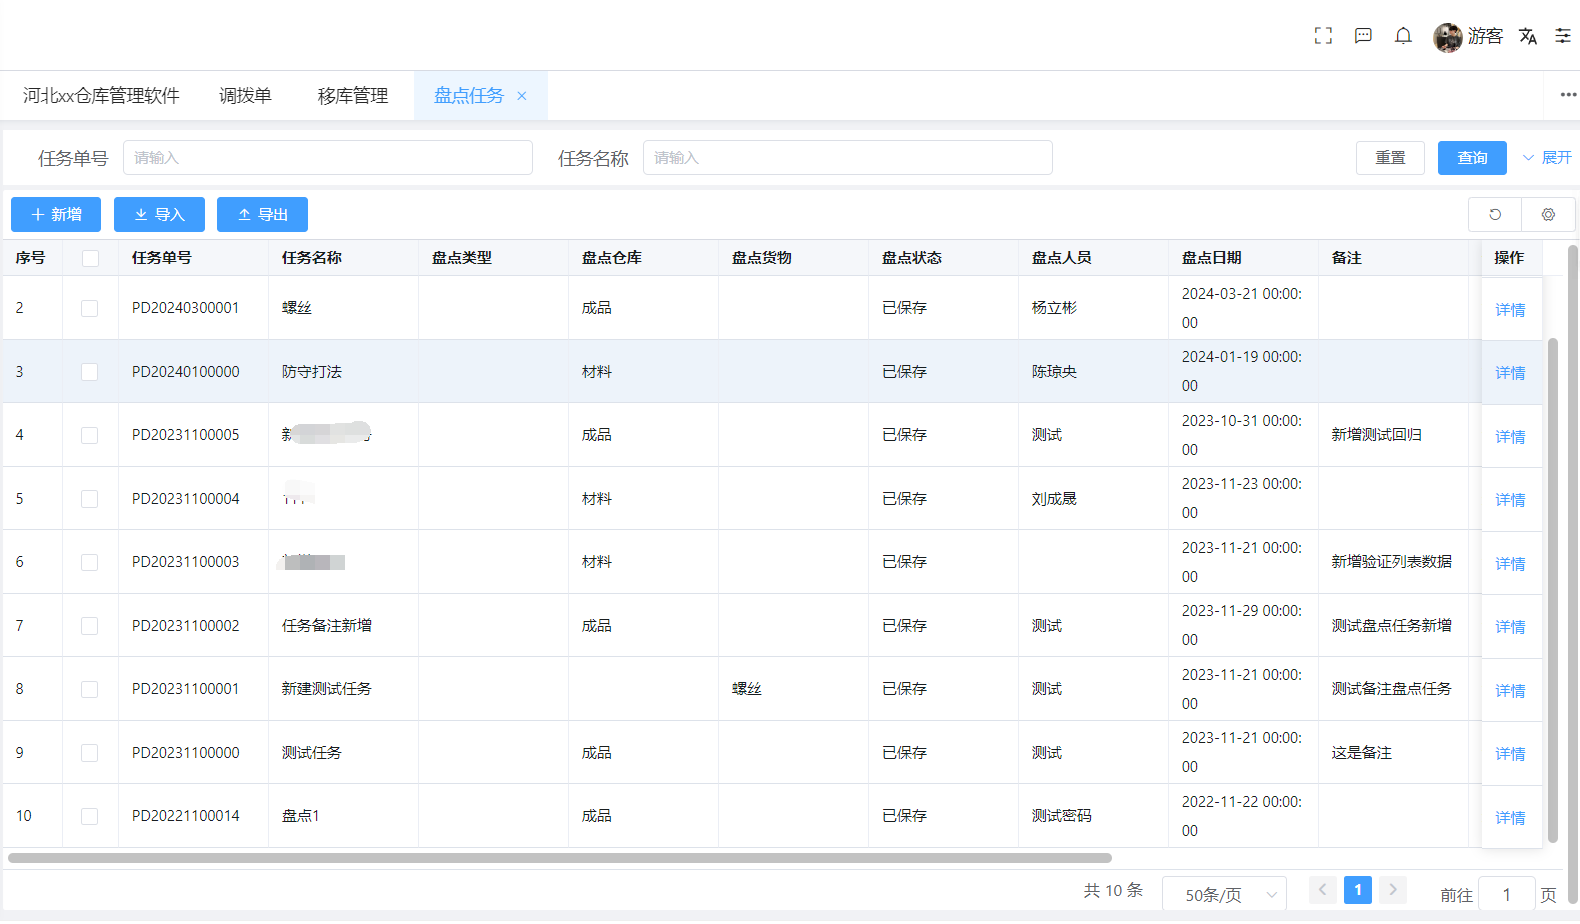This screenshot has width=1580, height=924.
Task: Open layout settings sliders icon
Action: pyautogui.click(x=1563, y=36)
